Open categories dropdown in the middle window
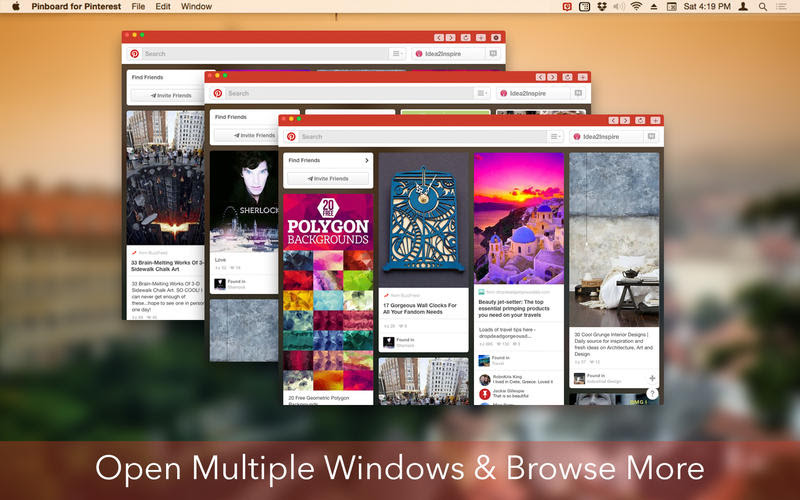 point(482,93)
